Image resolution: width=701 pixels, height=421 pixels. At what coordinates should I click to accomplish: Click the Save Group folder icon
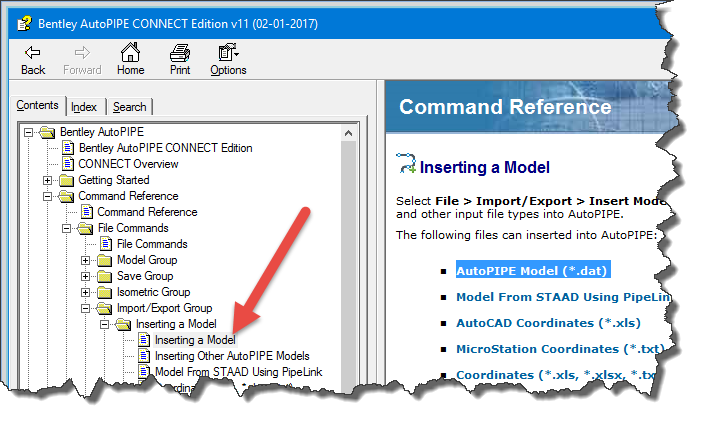[105, 276]
